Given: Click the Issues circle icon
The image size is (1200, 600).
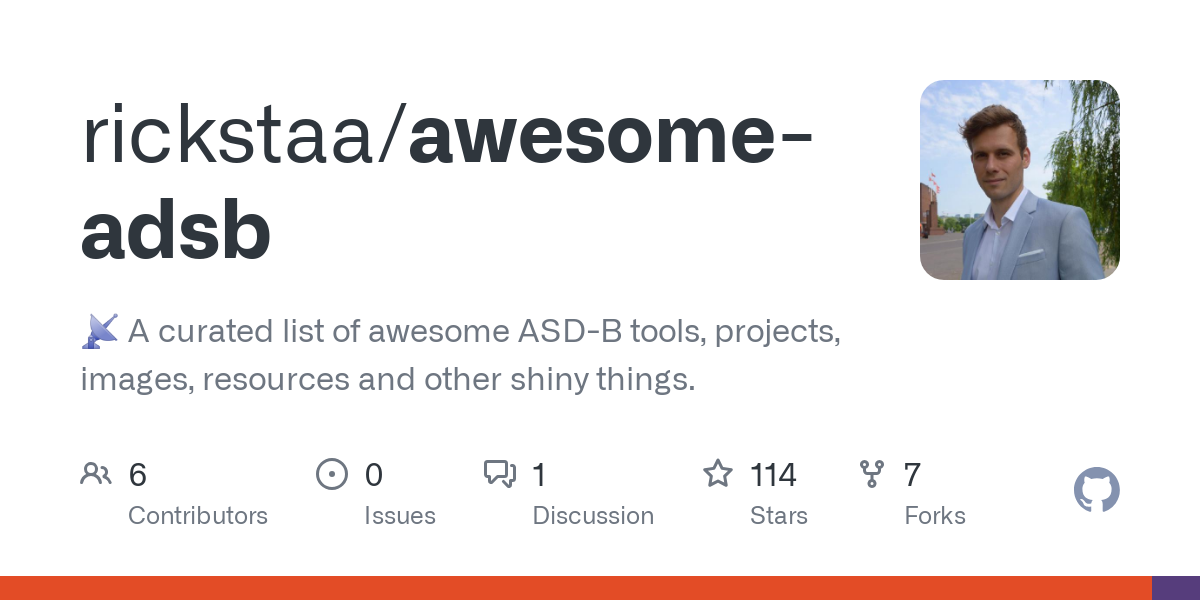Looking at the screenshot, I should click(x=331, y=474).
